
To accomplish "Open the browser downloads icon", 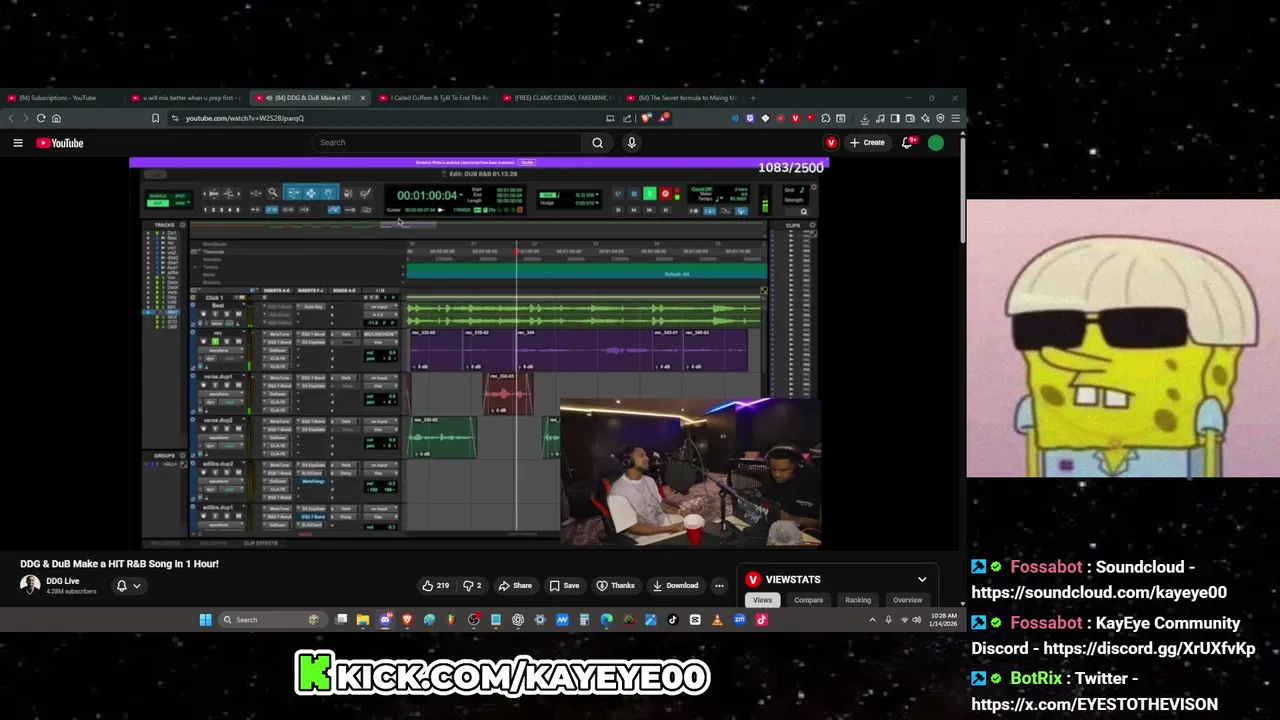I will pos(865,118).
